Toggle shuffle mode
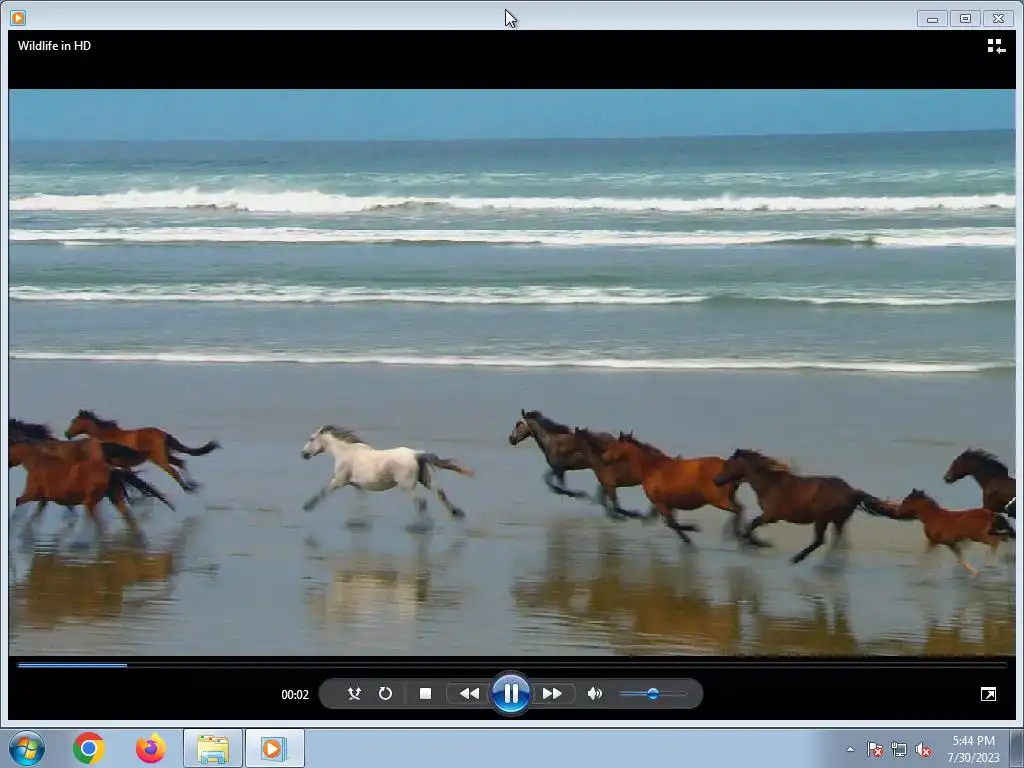This screenshot has width=1024, height=768. click(355, 694)
